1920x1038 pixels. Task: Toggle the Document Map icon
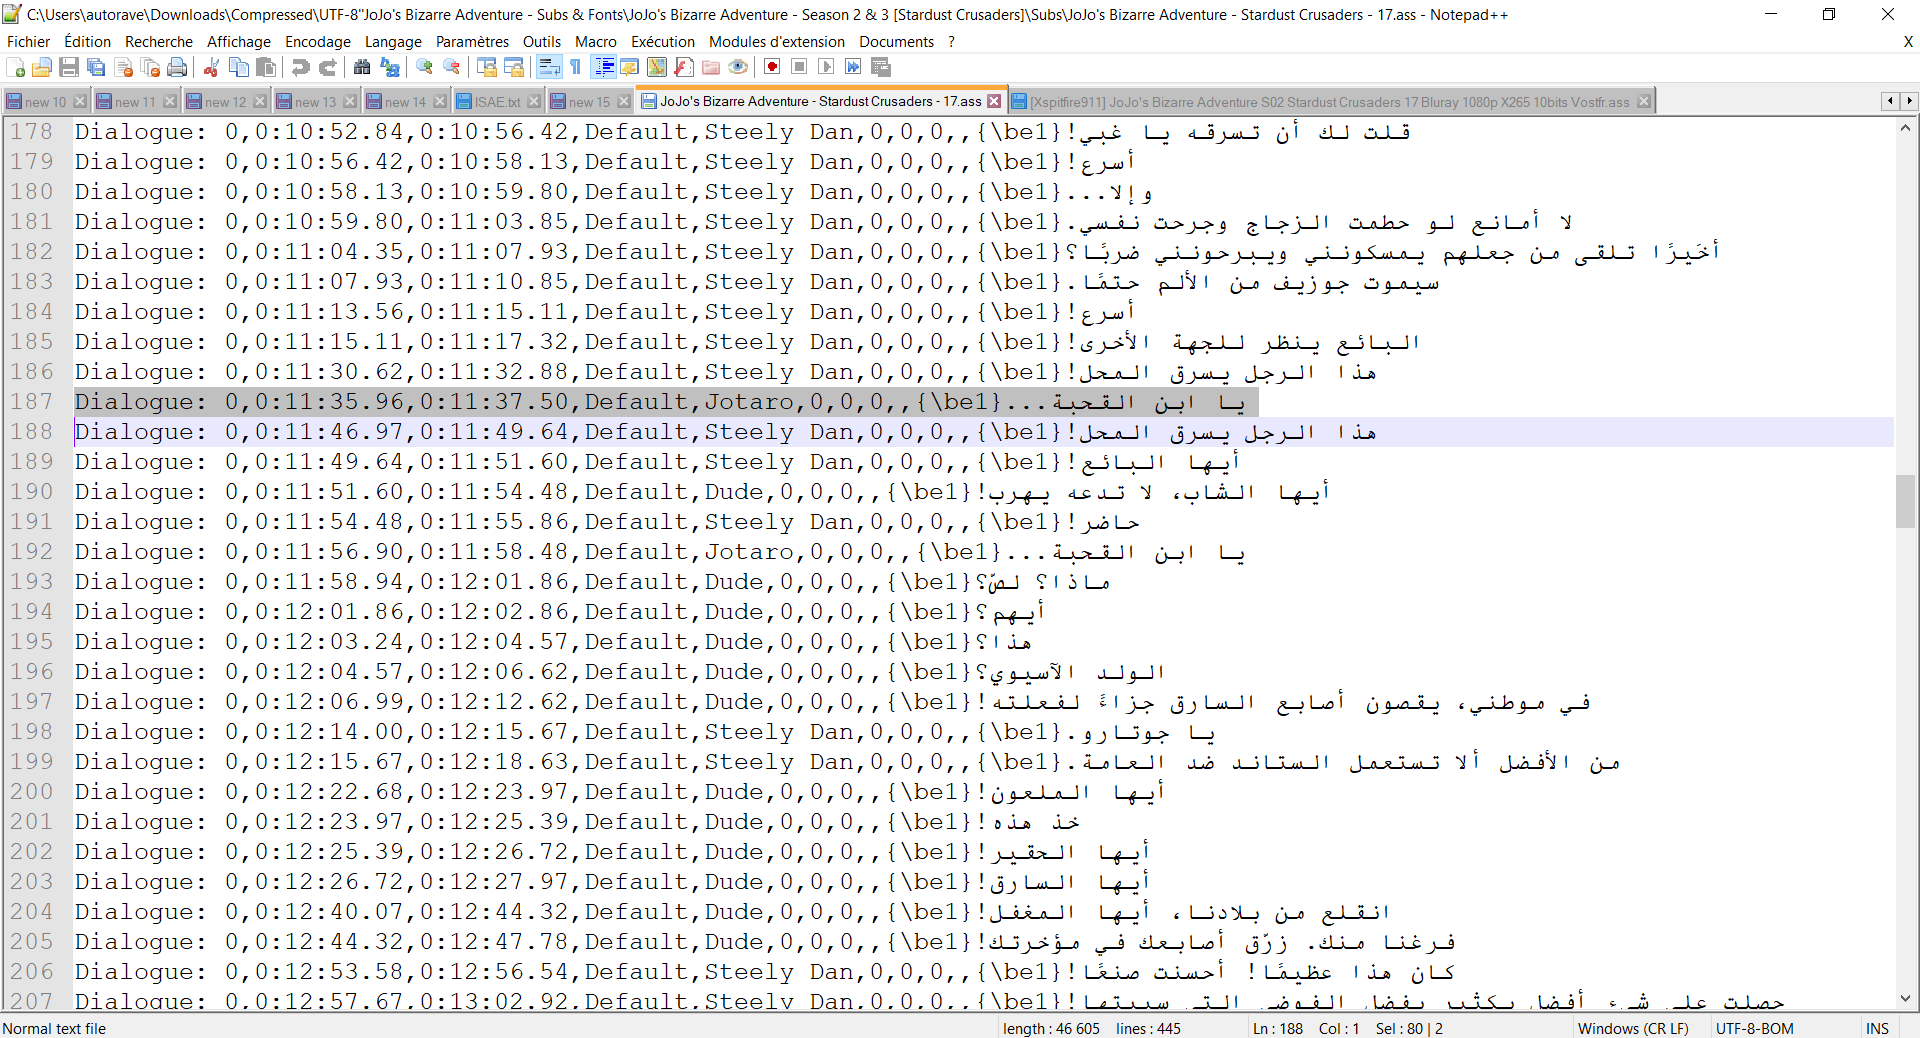tap(657, 67)
